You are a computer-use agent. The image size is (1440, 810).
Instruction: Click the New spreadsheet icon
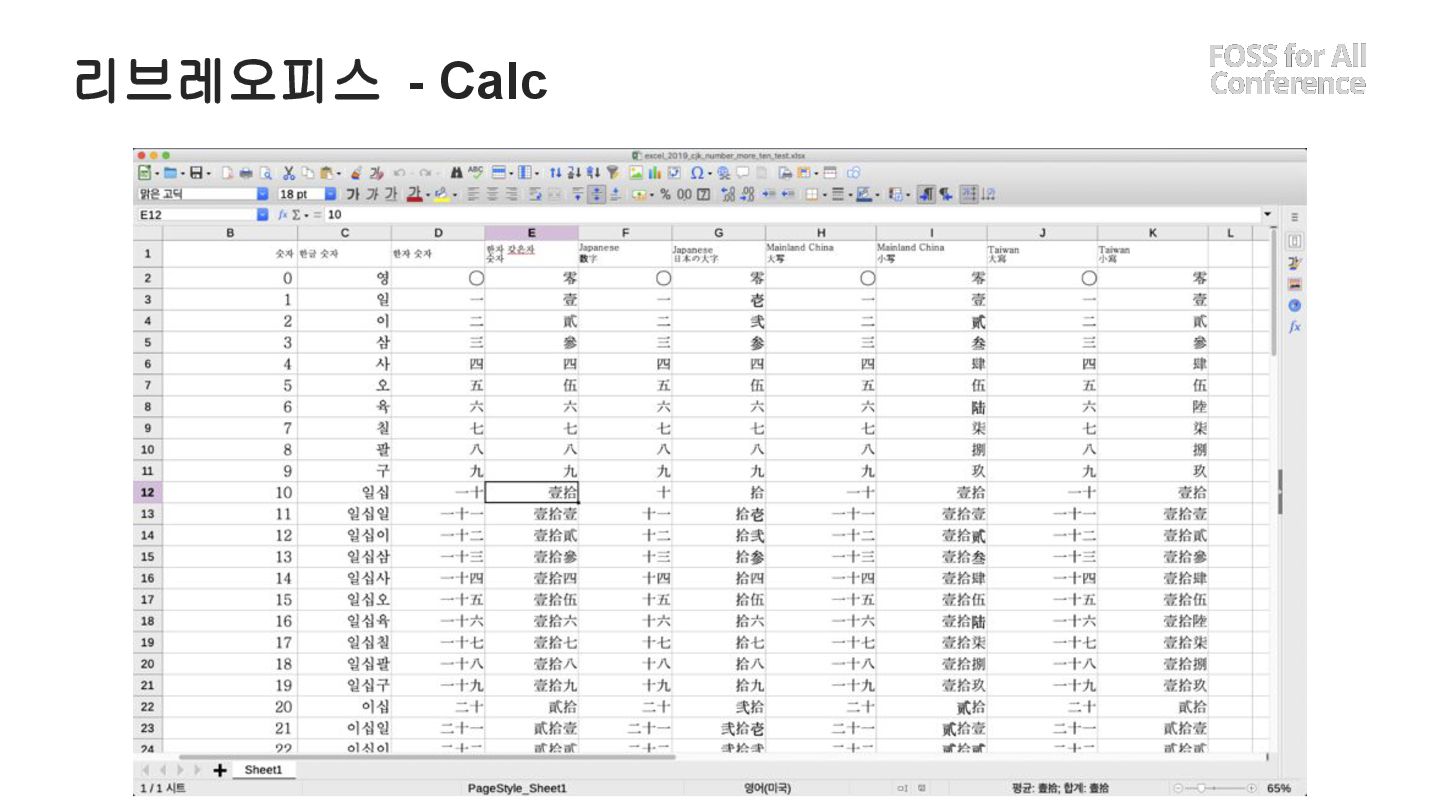pos(144,173)
